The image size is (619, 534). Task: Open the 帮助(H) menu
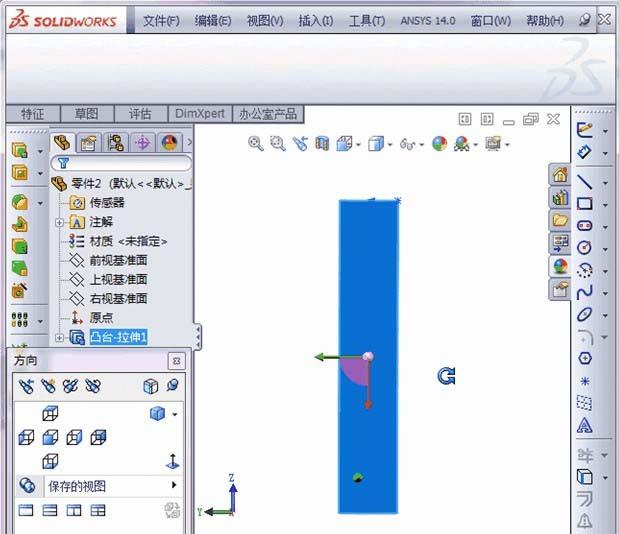[x=545, y=21]
